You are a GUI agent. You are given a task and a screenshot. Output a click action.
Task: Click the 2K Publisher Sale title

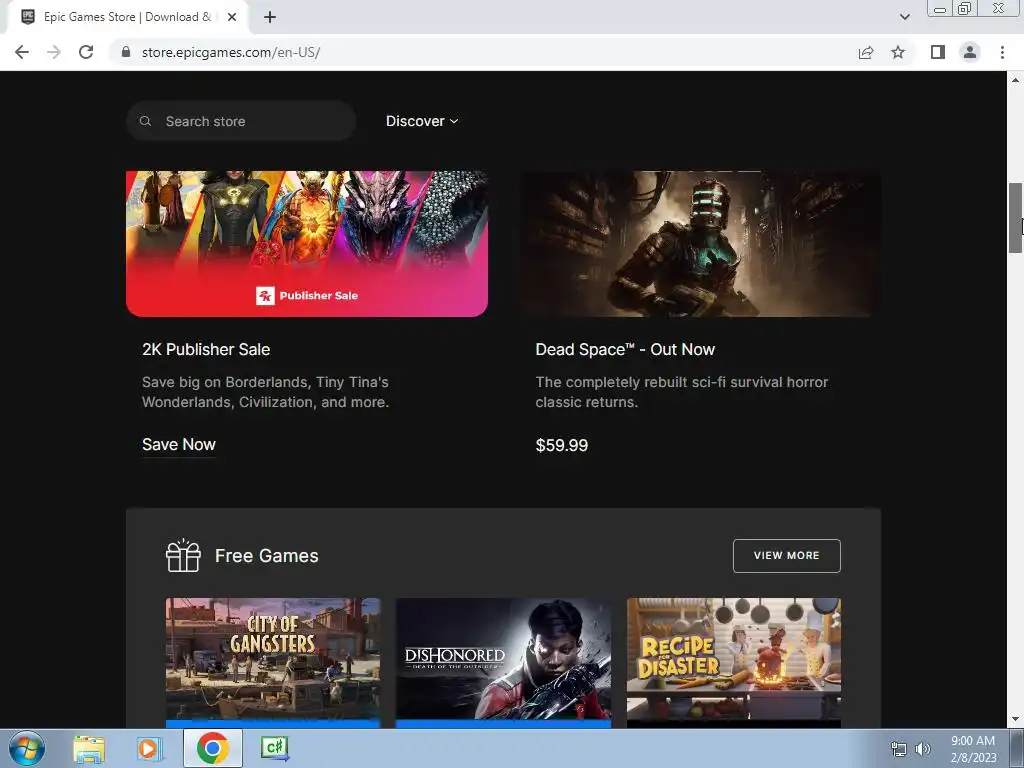[206, 349]
